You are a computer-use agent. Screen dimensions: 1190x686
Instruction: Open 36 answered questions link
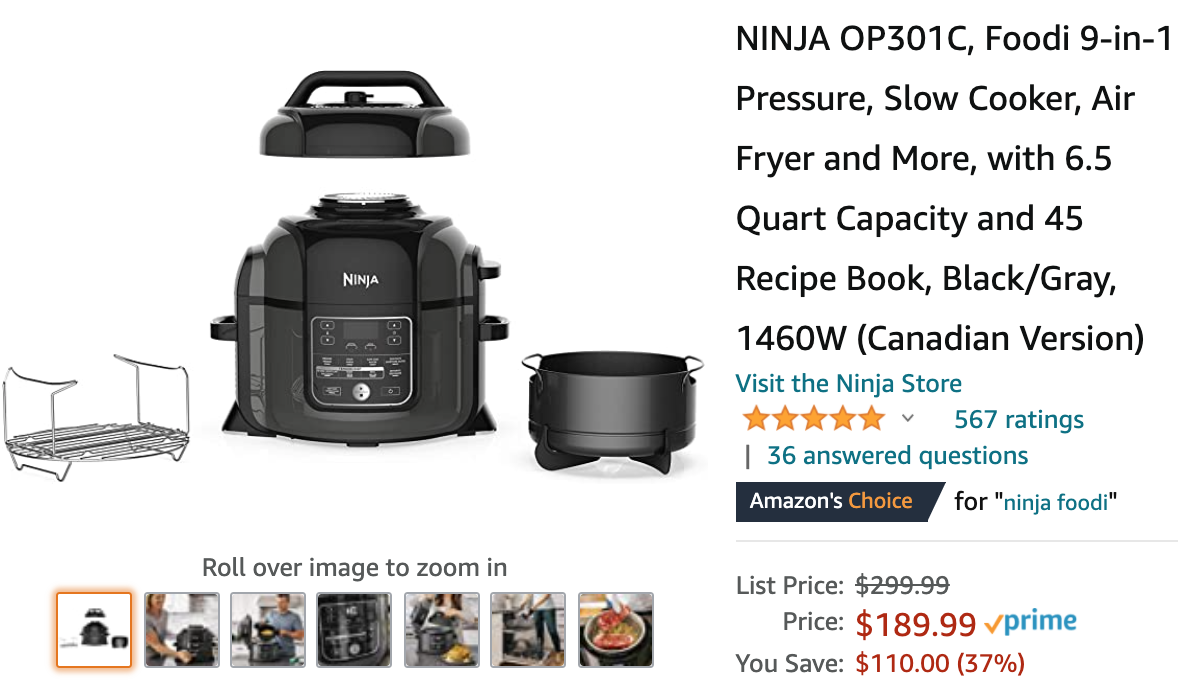(x=897, y=455)
